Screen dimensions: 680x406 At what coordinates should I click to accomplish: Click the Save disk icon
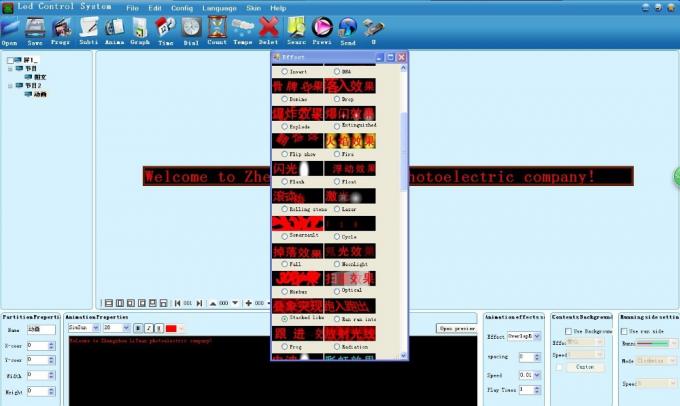point(35,29)
